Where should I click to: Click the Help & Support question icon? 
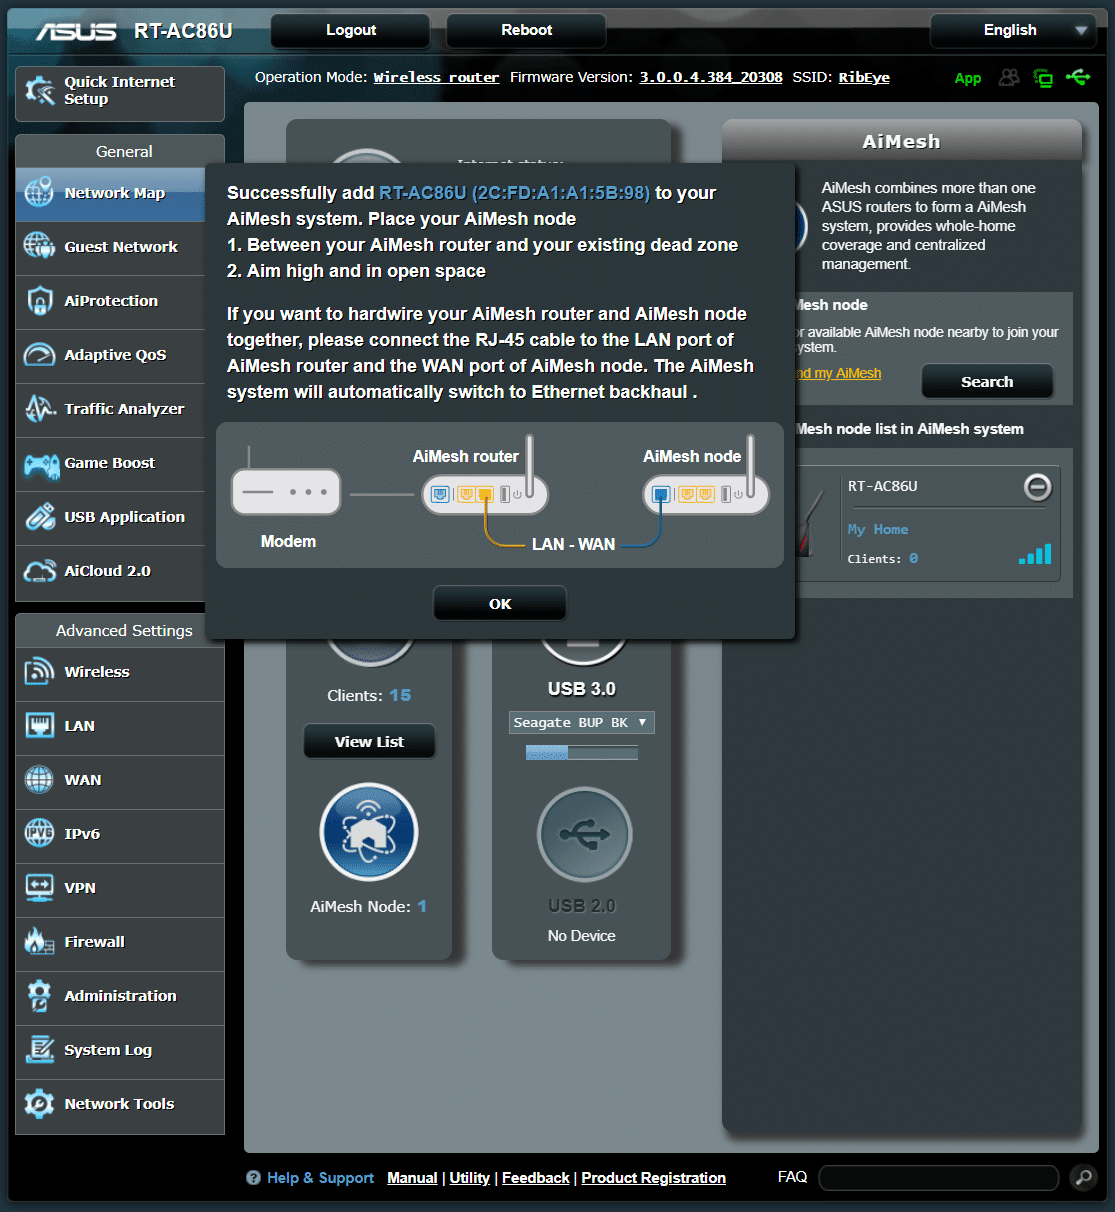click(x=253, y=1178)
